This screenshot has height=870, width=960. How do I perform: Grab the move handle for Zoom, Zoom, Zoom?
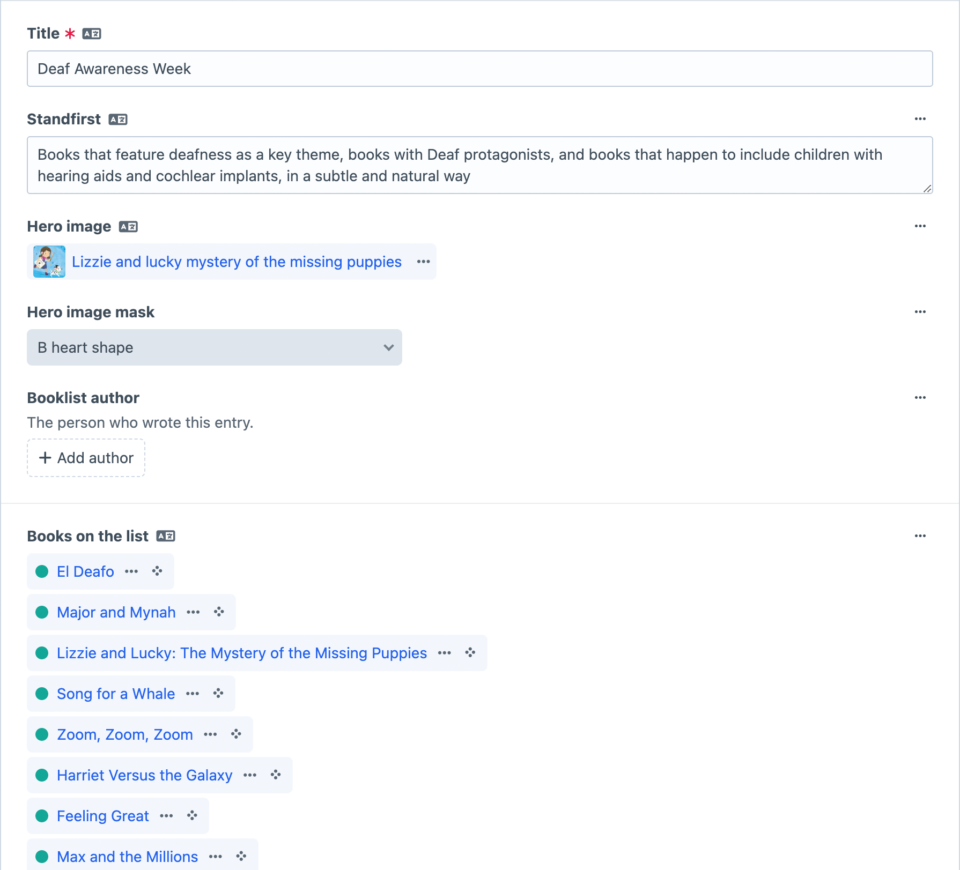[236, 734]
